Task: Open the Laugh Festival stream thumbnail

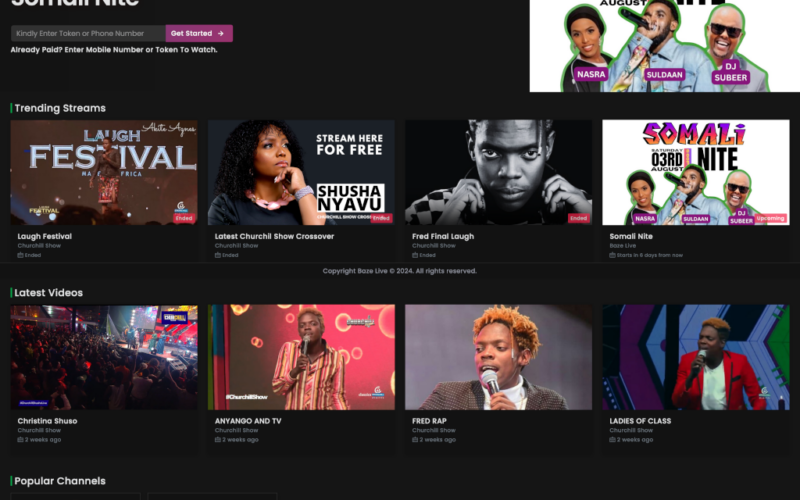Action: (104, 172)
